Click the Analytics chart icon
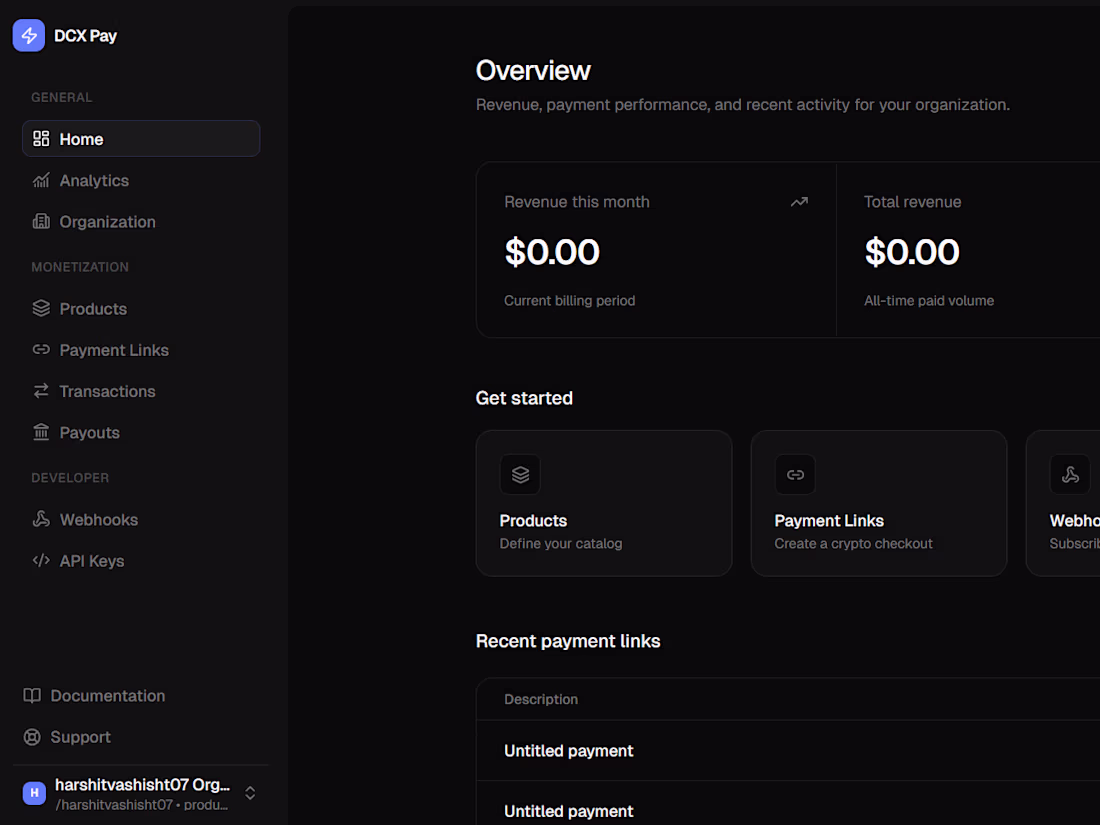 (41, 180)
